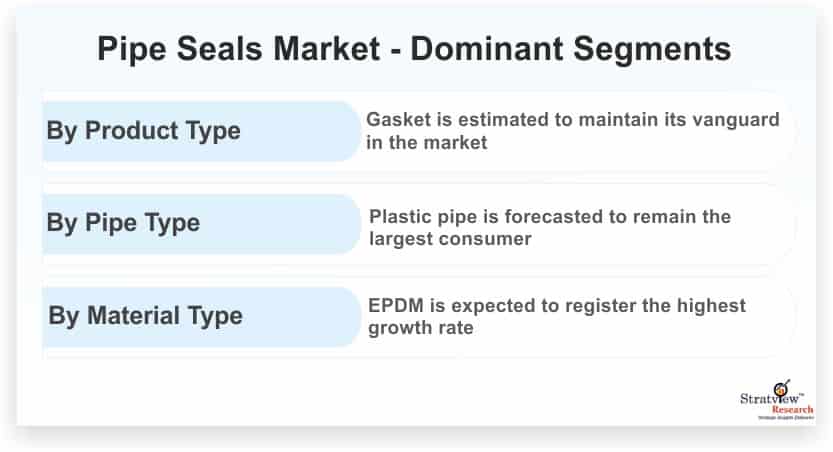
Task: Click the phrase largest consumer
Action: point(450,239)
